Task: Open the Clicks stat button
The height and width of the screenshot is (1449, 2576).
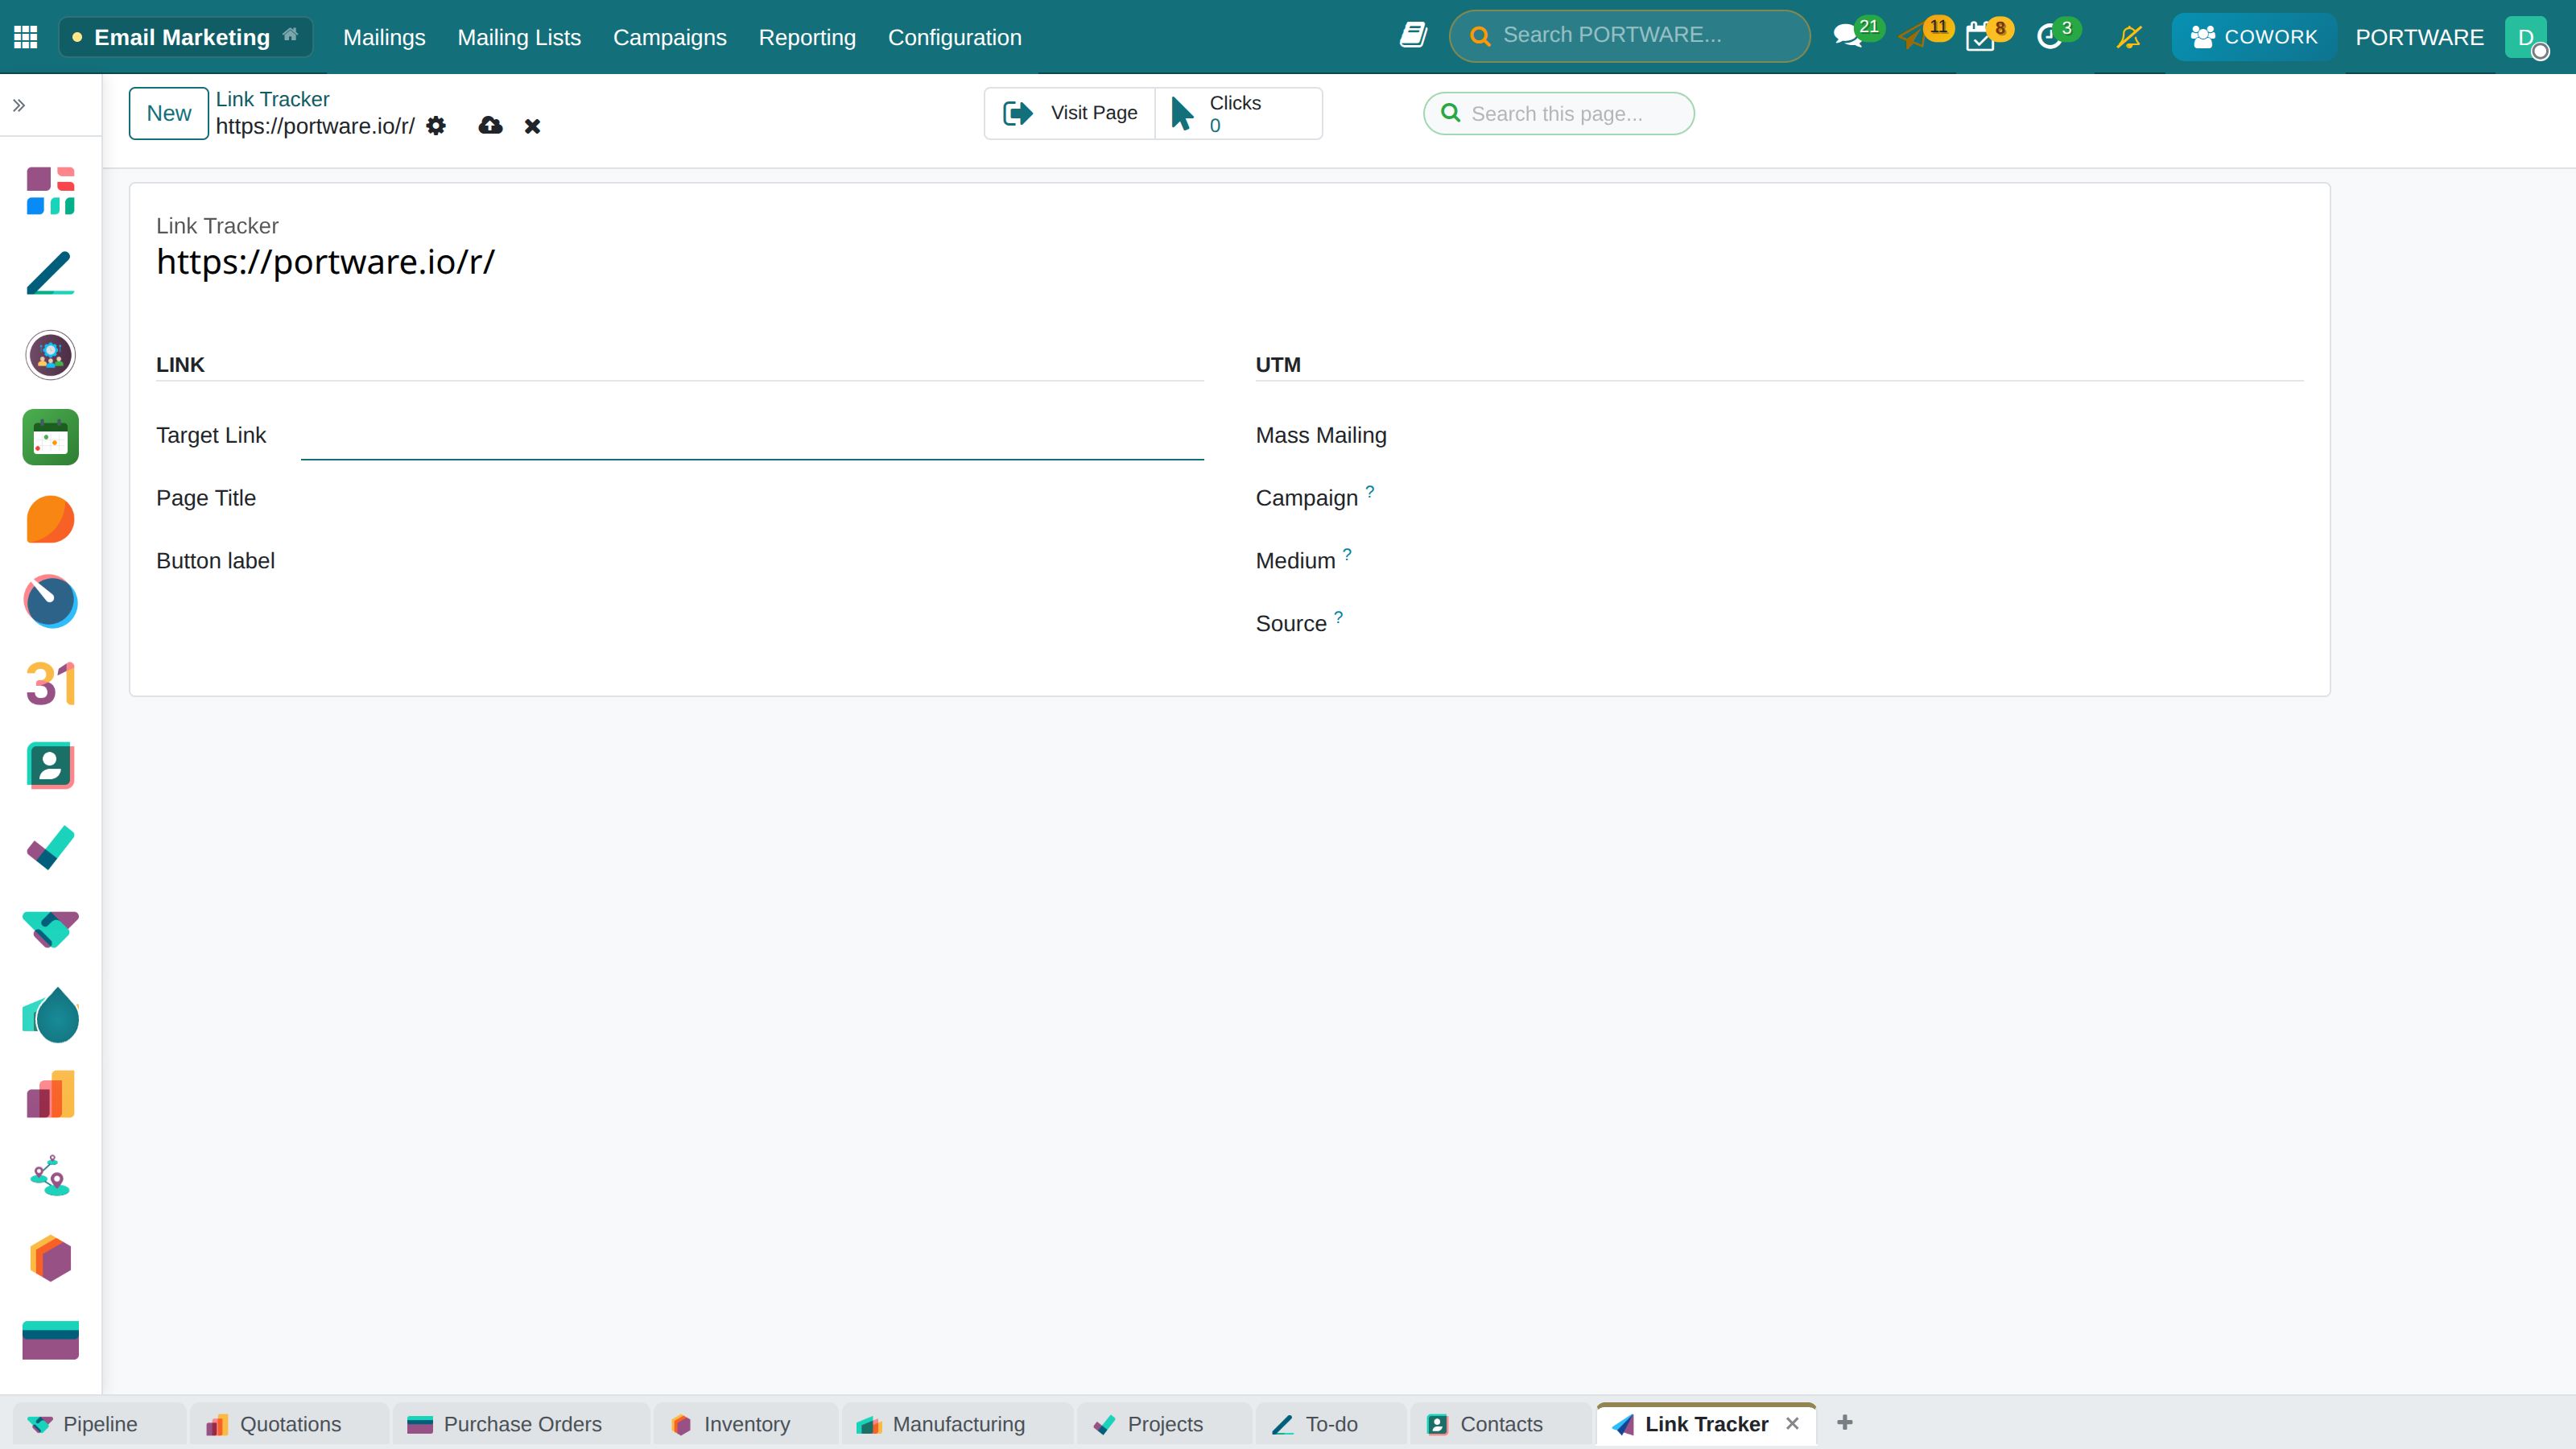Action: click(1238, 113)
